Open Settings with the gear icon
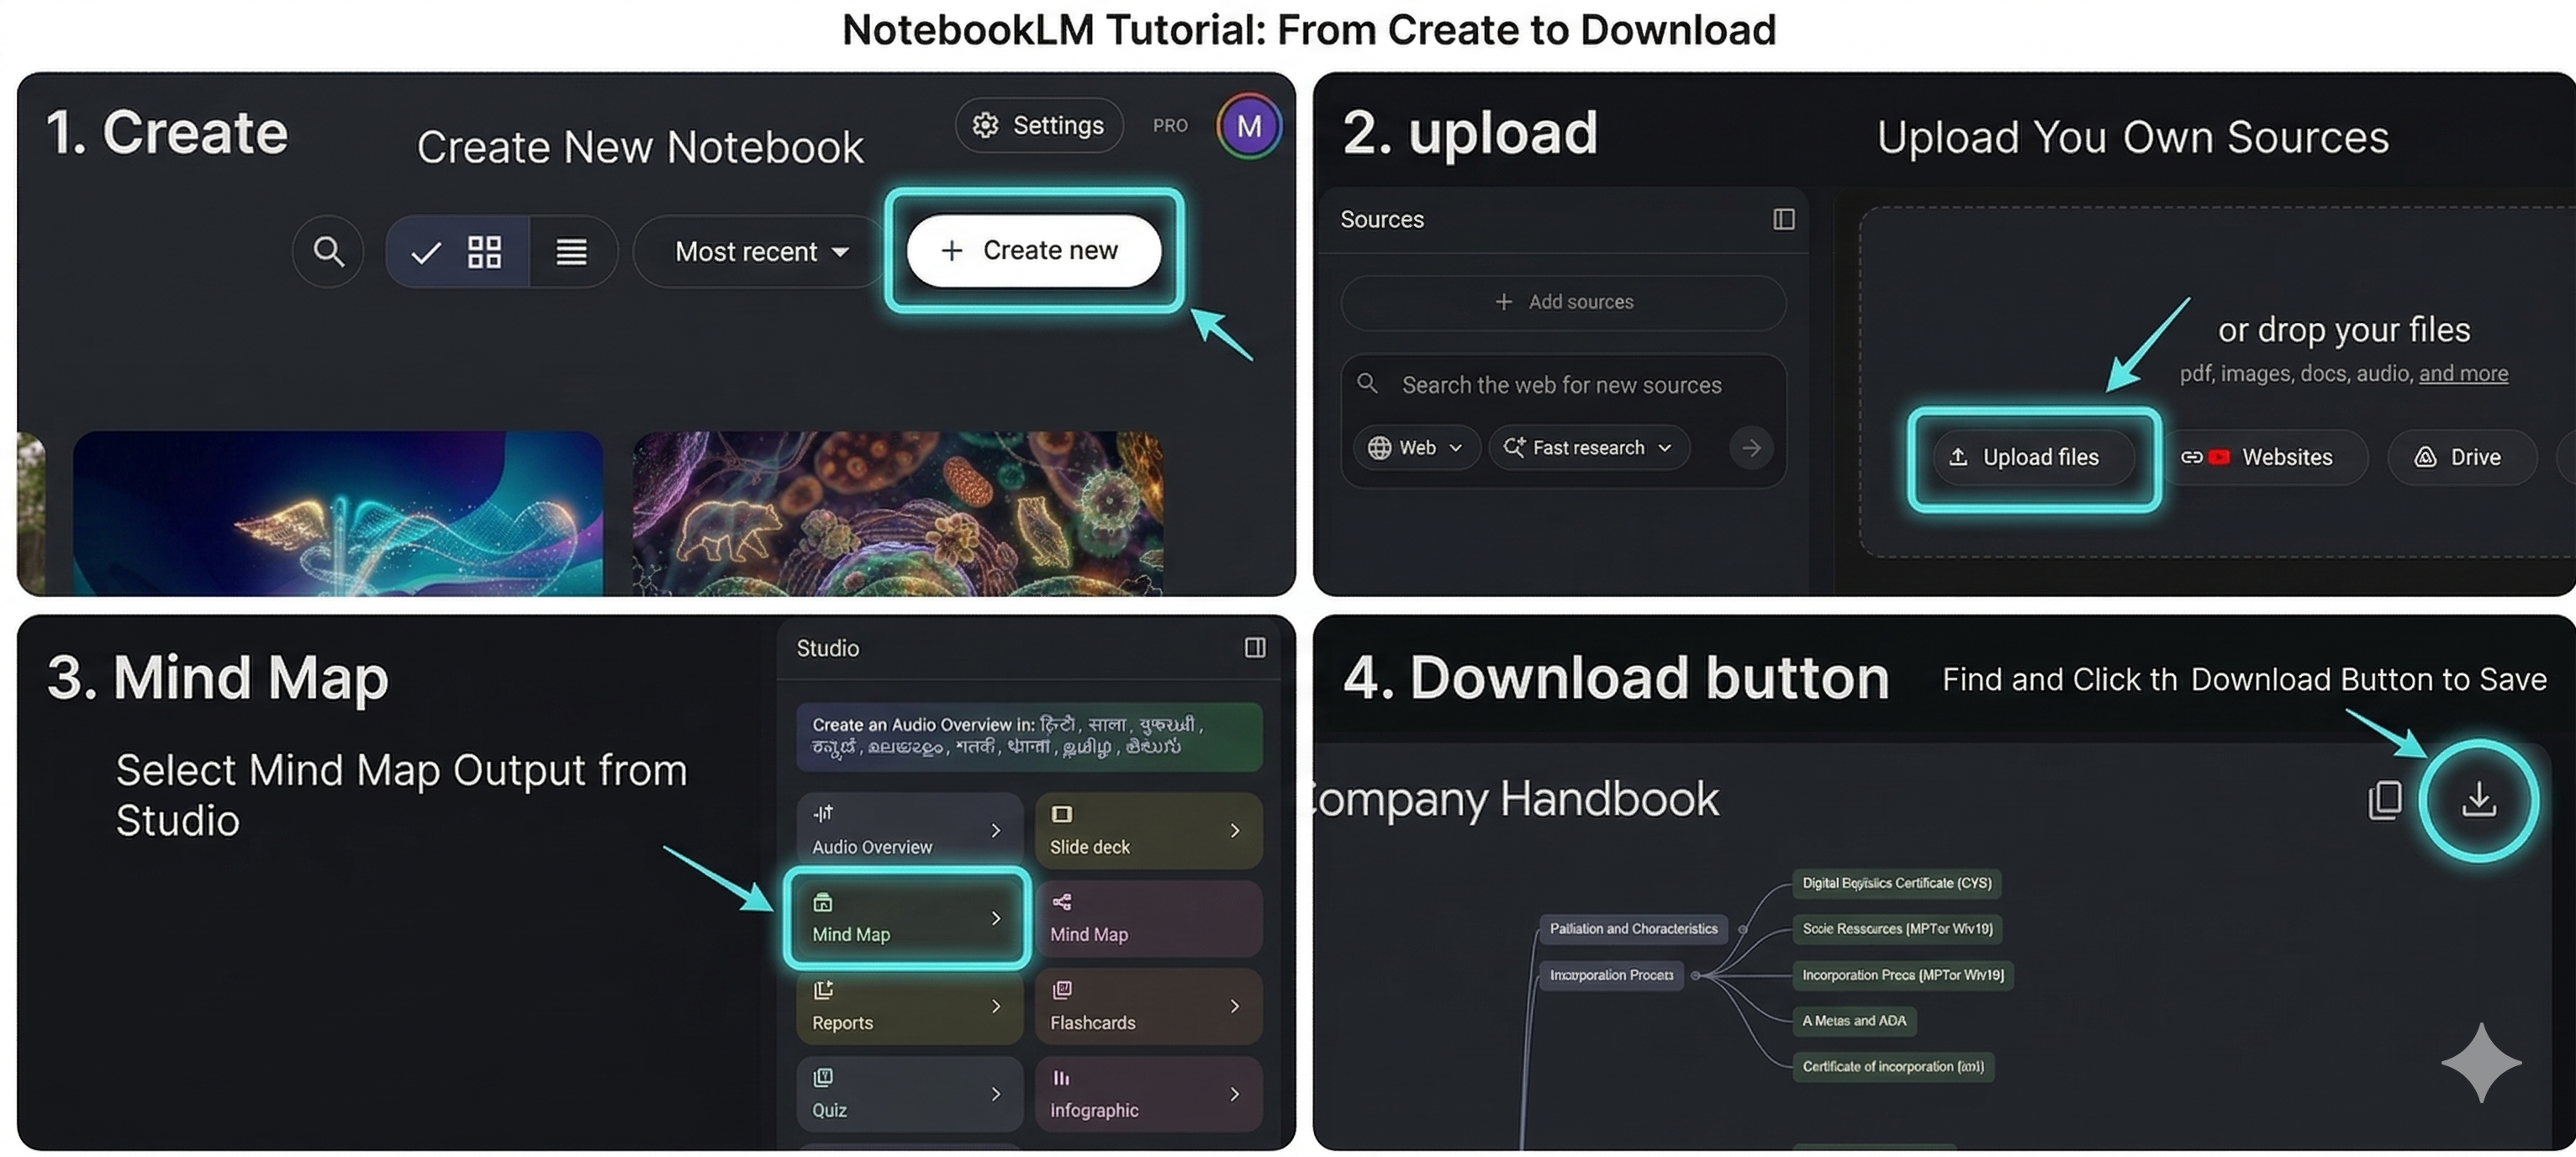This screenshot has height=1157, width=2576. [1039, 125]
